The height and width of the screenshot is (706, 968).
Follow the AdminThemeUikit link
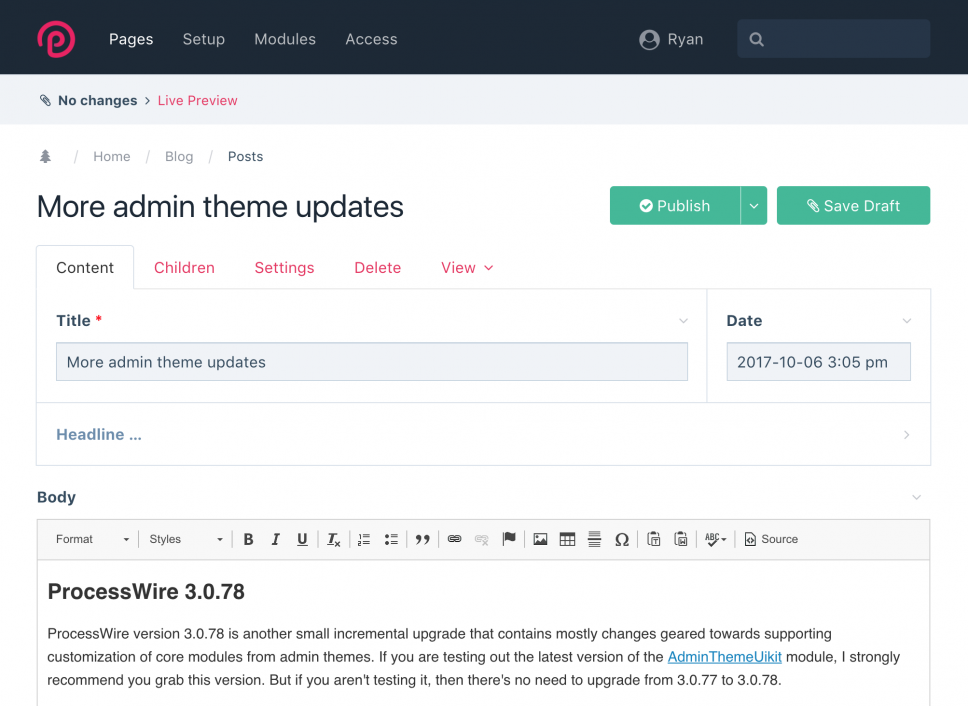[725, 657]
